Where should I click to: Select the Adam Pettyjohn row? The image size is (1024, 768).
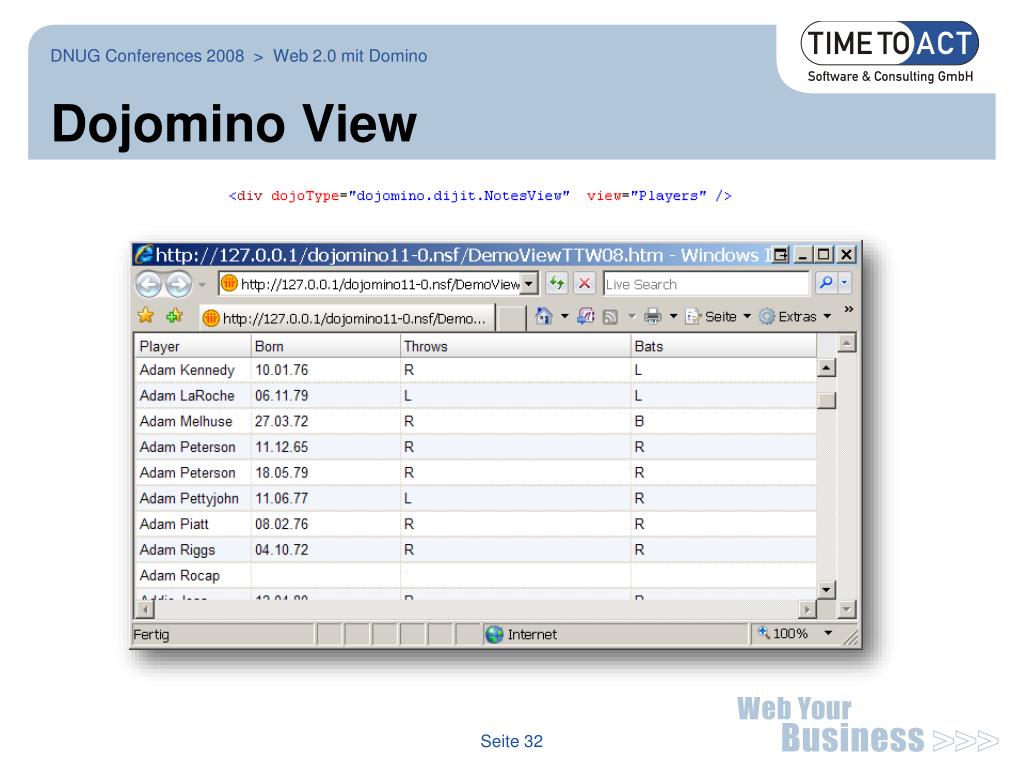click(x=475, y=498)
